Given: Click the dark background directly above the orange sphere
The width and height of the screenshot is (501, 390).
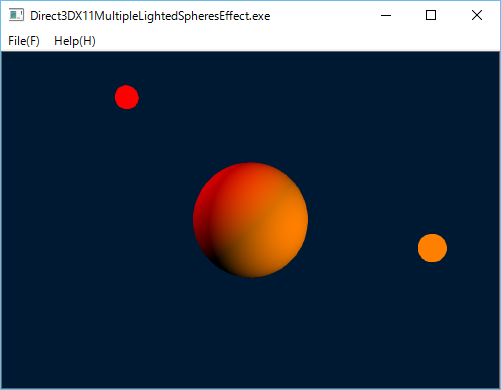Looking at the screenshot, I should (x=432, y=187).
